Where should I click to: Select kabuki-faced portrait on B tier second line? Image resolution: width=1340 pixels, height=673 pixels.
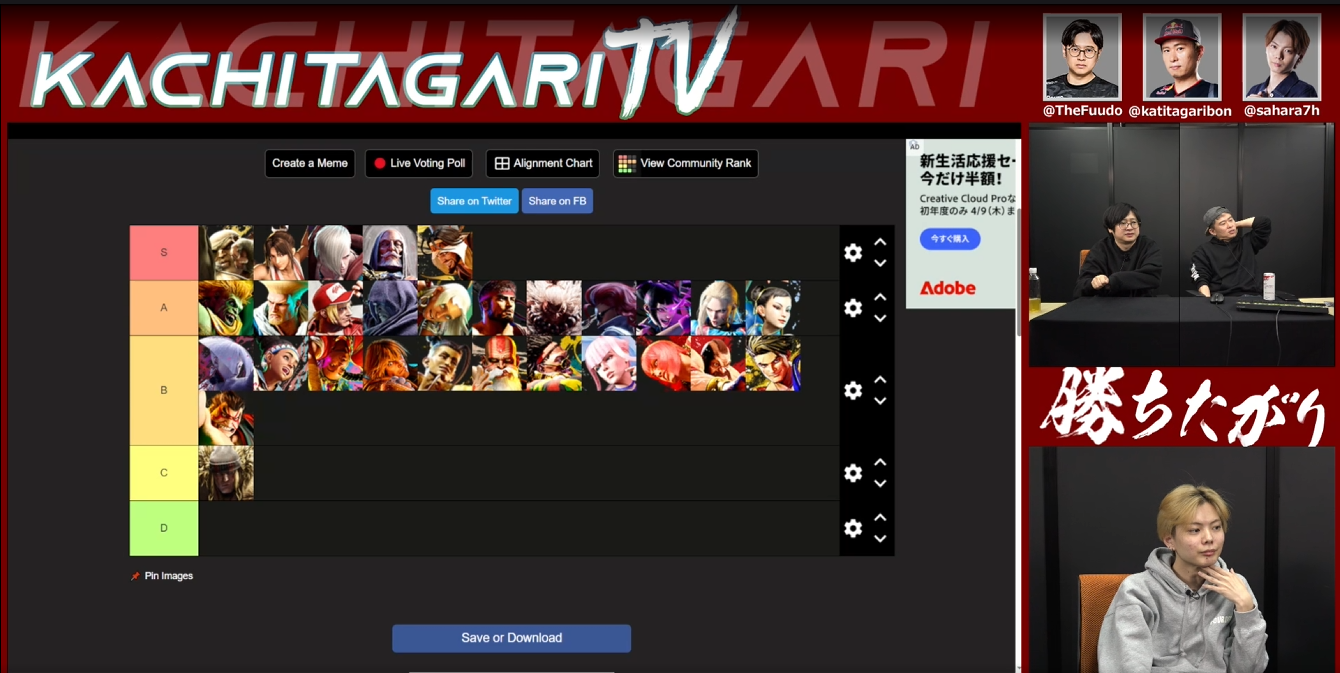click(x=226, y=418)
